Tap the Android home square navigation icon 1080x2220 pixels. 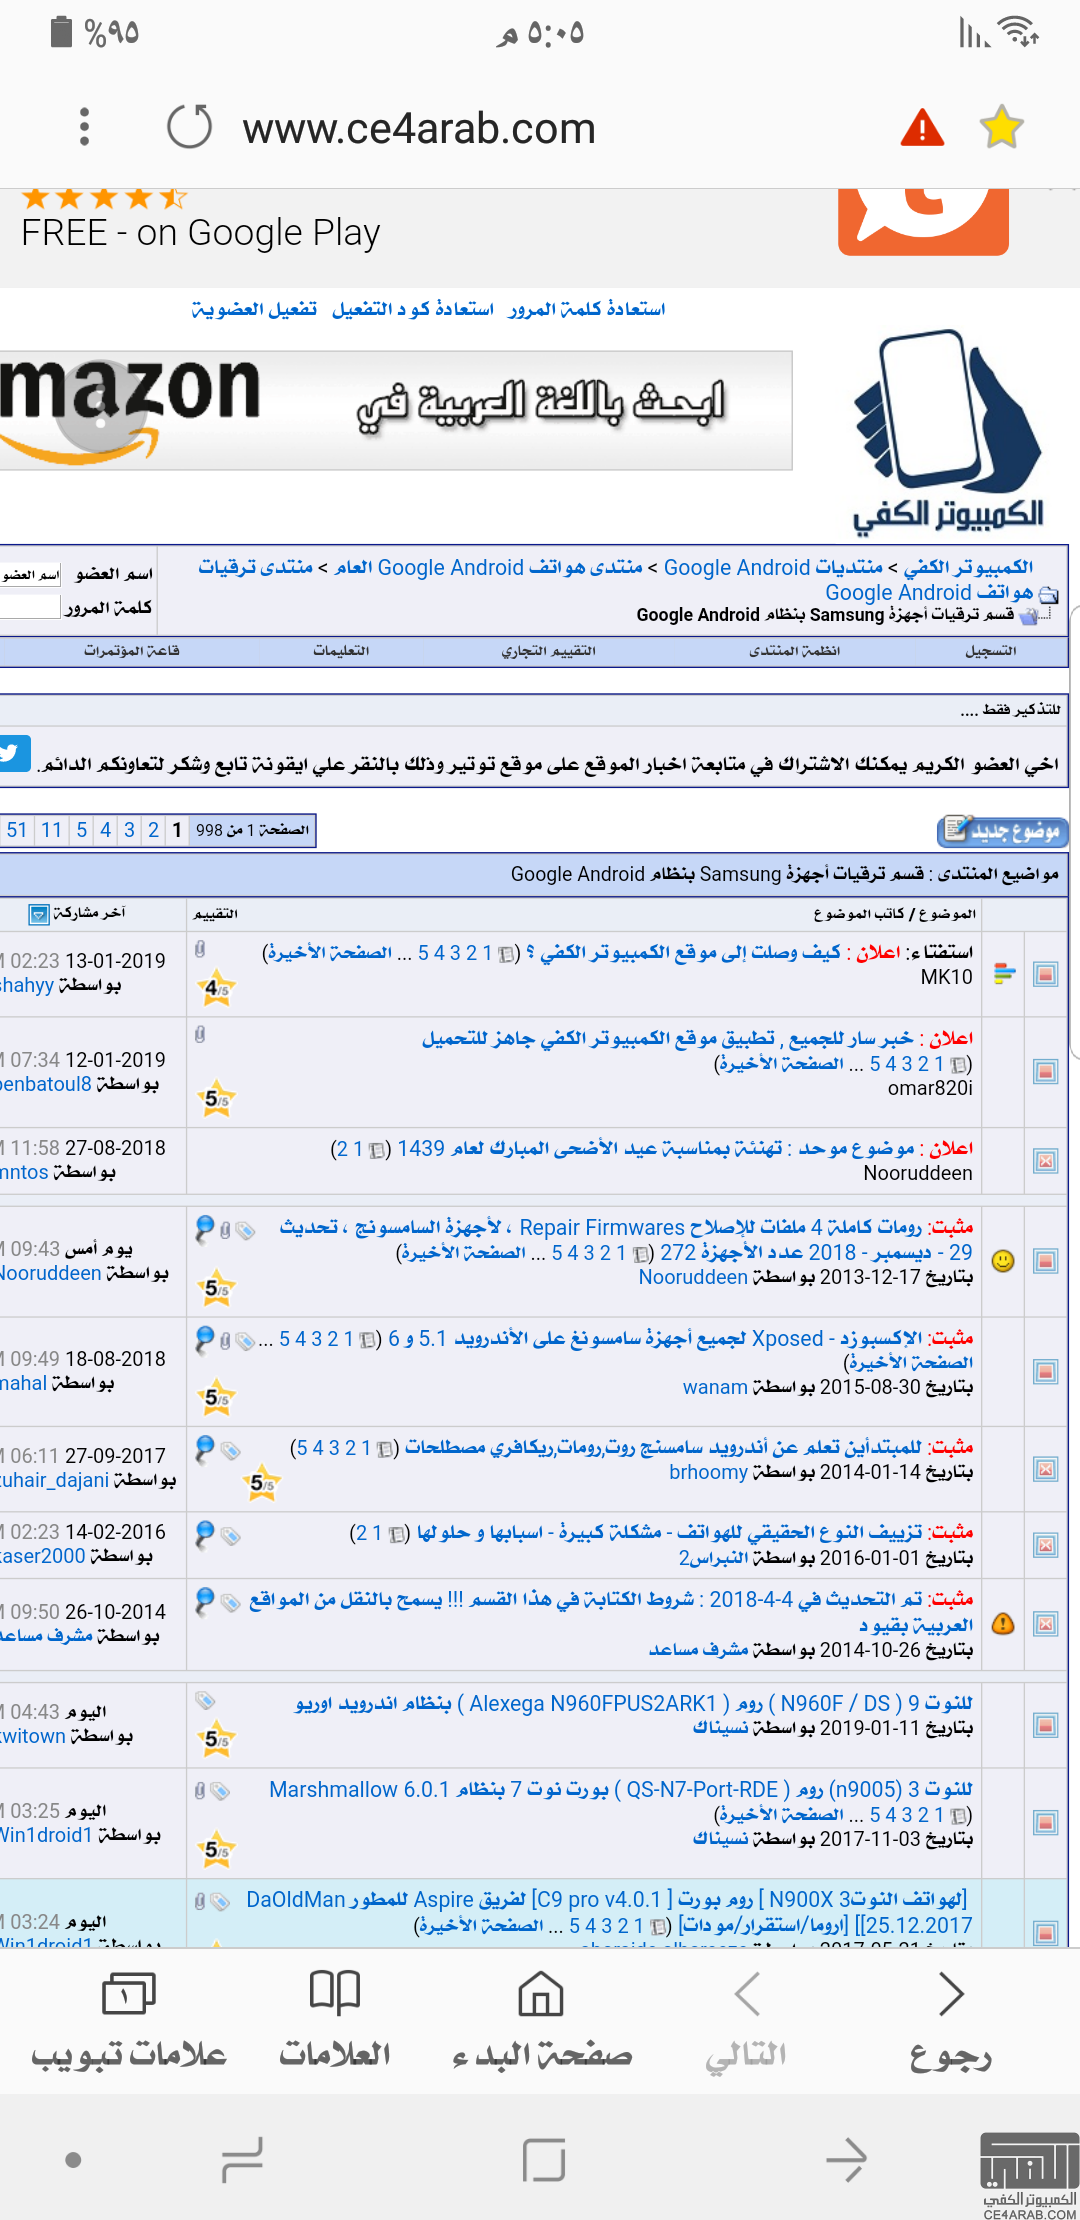544,2160
